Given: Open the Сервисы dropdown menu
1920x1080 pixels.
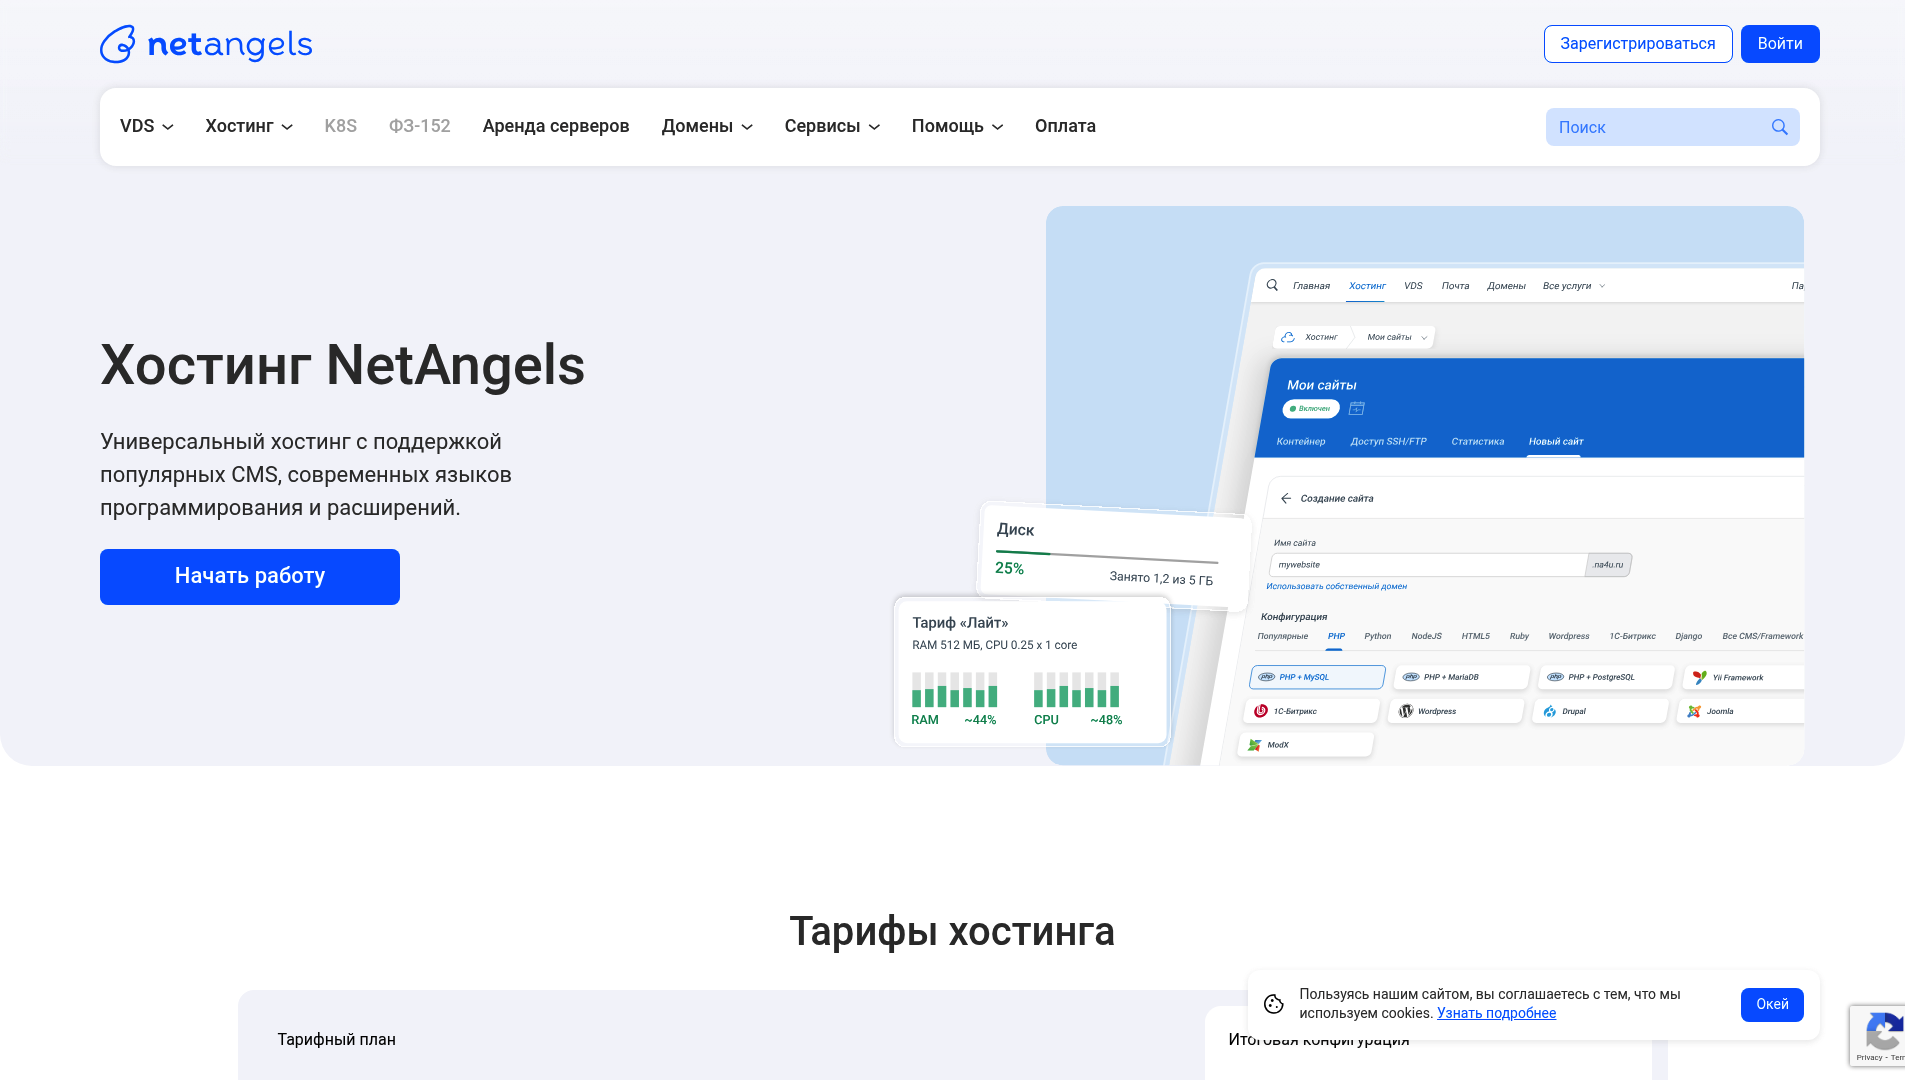Looking at the screenshot, I should [x=831, y=126].
